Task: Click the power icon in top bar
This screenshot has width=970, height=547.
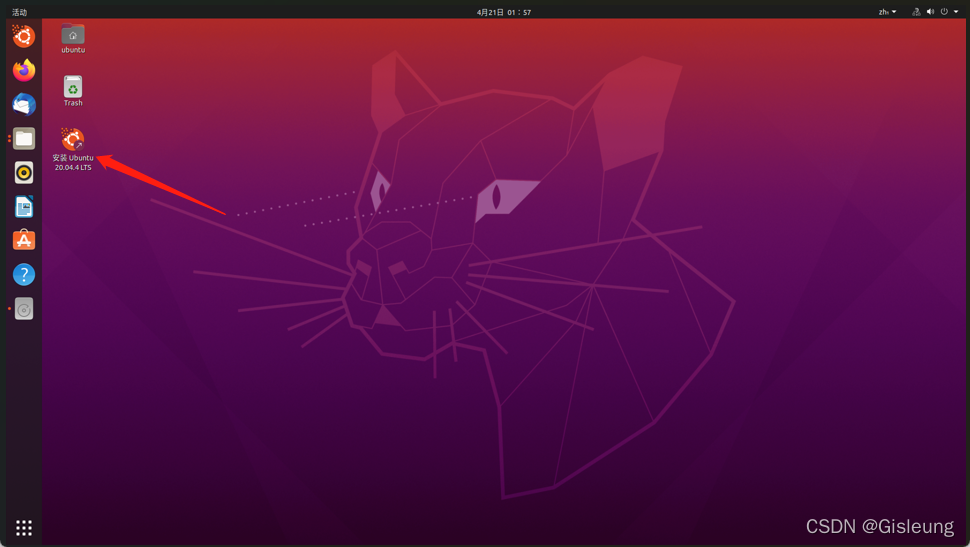Action: pos(944,12)
